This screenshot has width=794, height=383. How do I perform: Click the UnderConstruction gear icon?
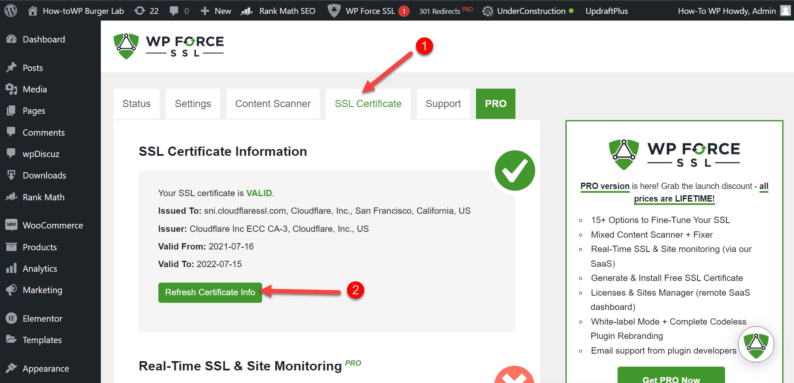488,11
